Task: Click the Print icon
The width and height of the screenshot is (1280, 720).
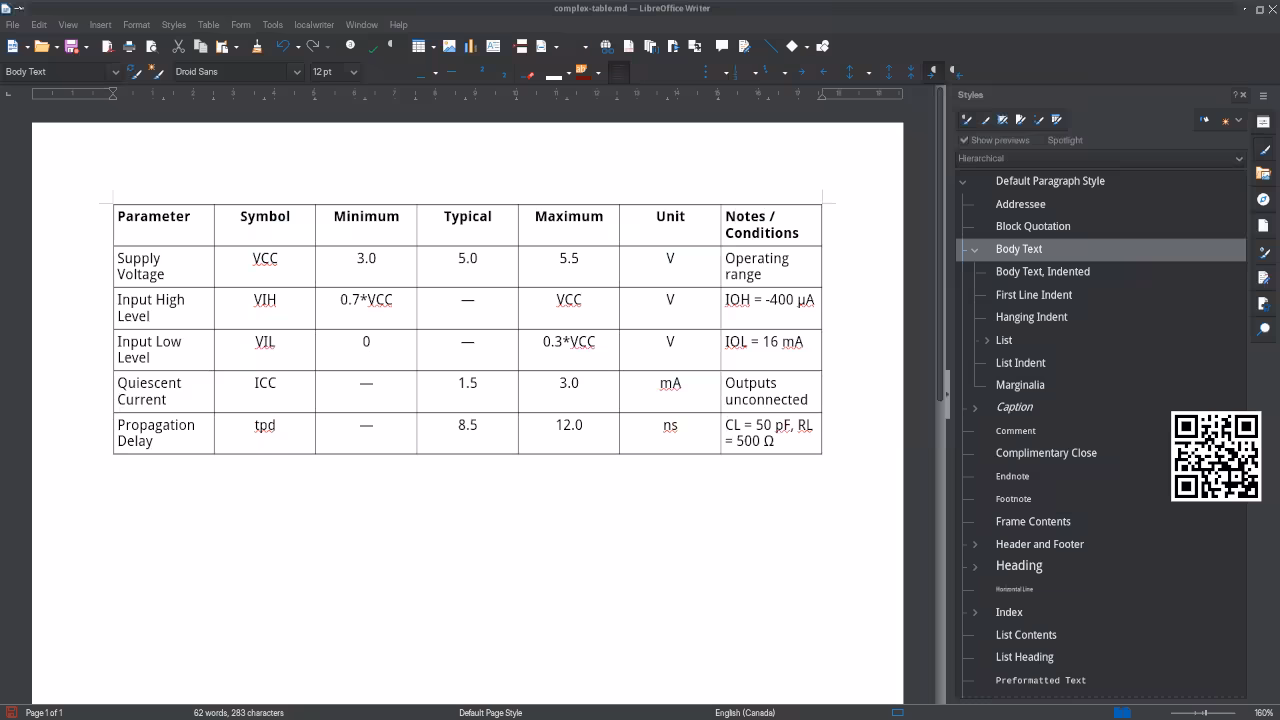Action: 129,46
